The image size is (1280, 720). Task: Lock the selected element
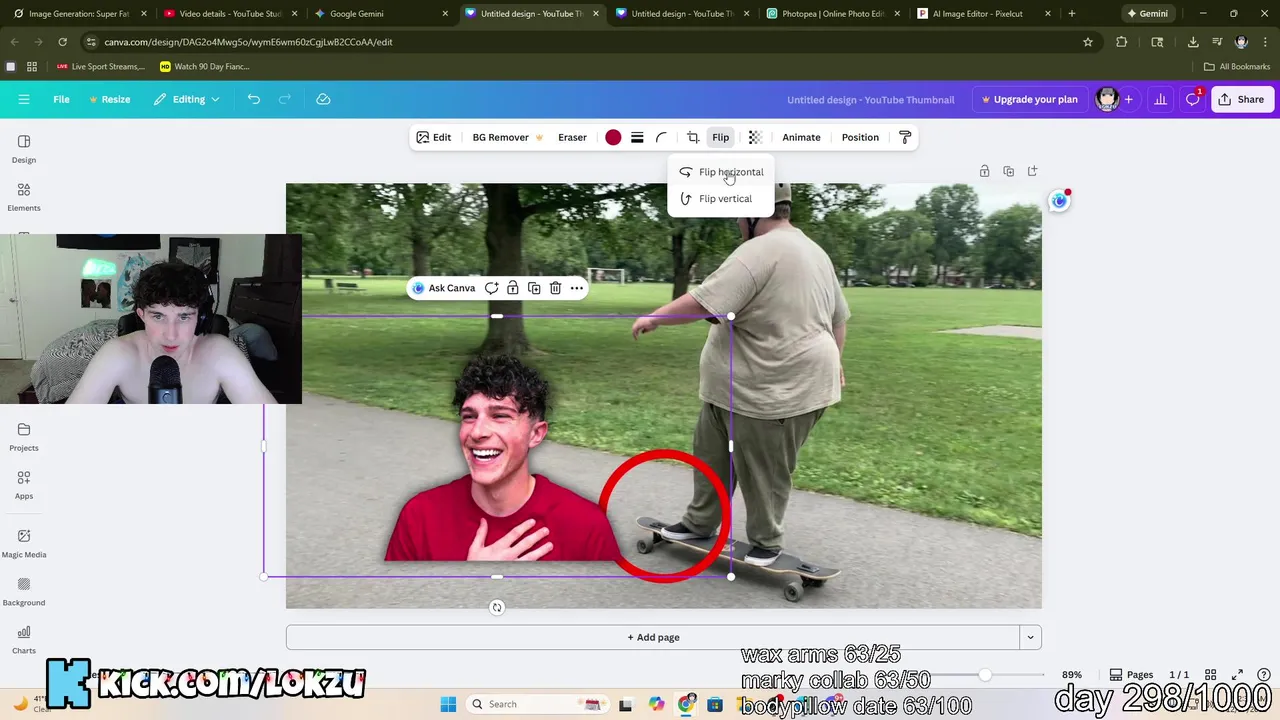tap(513, 288)
